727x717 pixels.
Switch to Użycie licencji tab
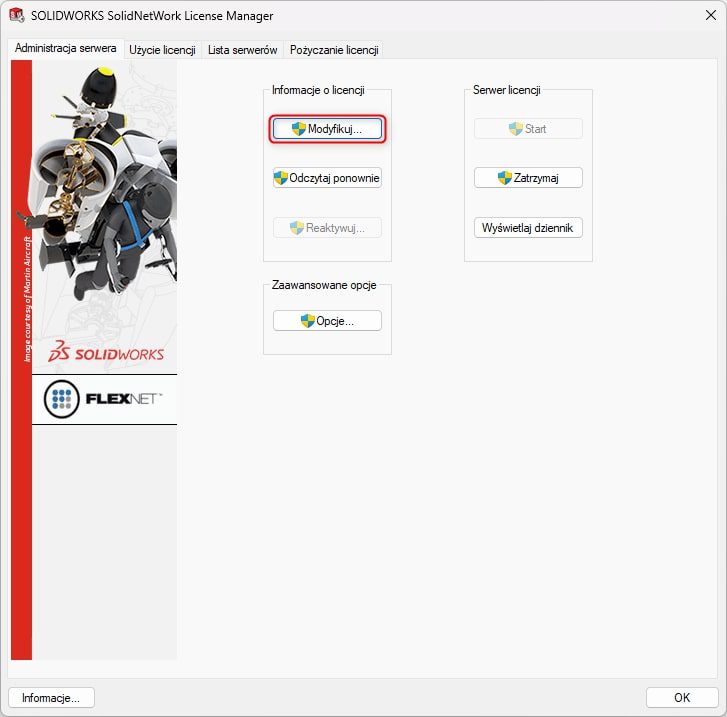point(162,50)
